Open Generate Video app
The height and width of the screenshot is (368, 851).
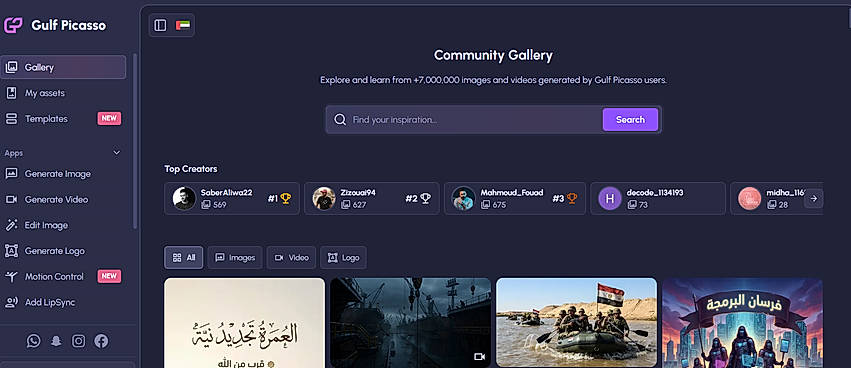click(x=63, y=199)
